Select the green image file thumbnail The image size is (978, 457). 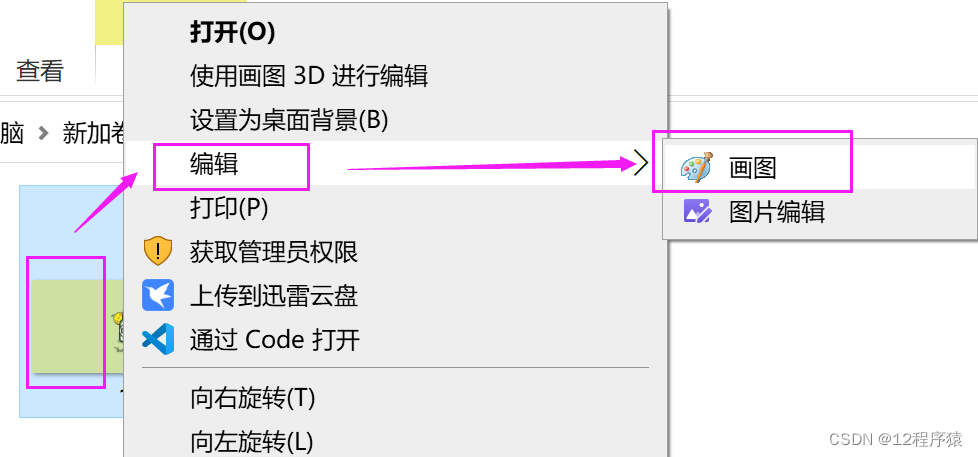pyautogui.click(x=72, y=325)
